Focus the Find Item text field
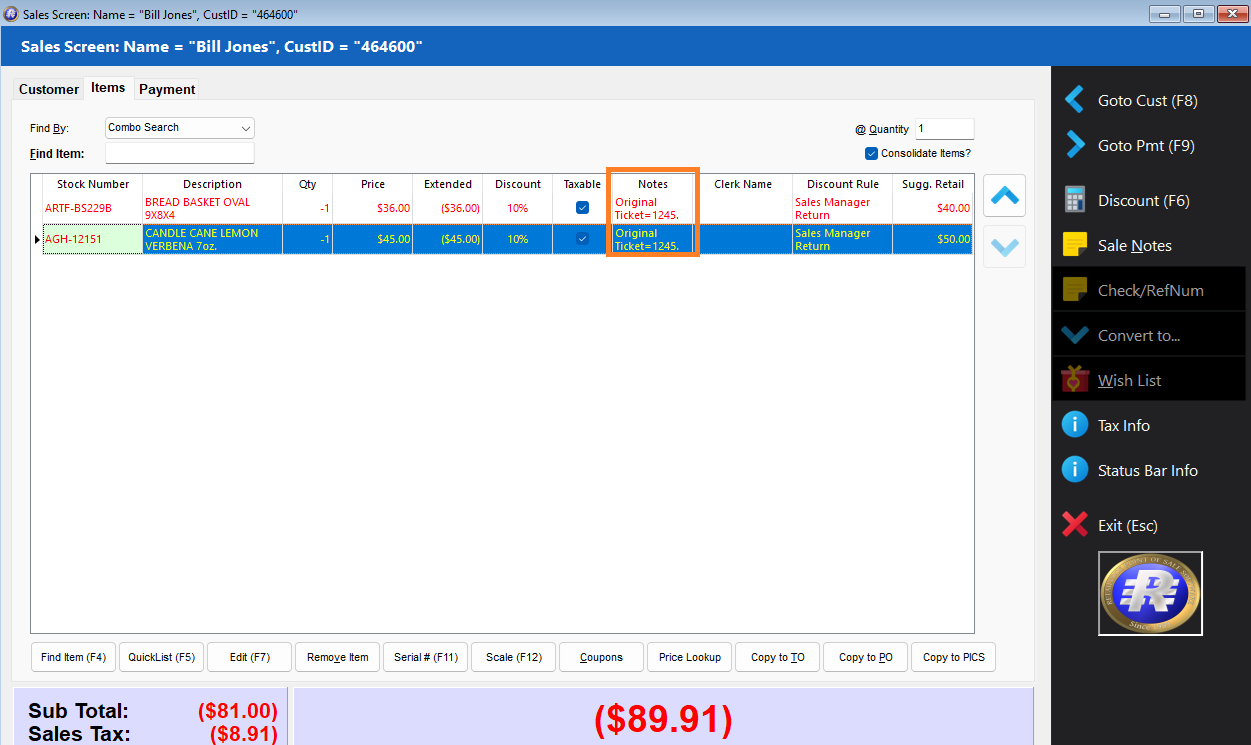The height and width of the screenshot is (745, 1251). (x=180, y=153)
